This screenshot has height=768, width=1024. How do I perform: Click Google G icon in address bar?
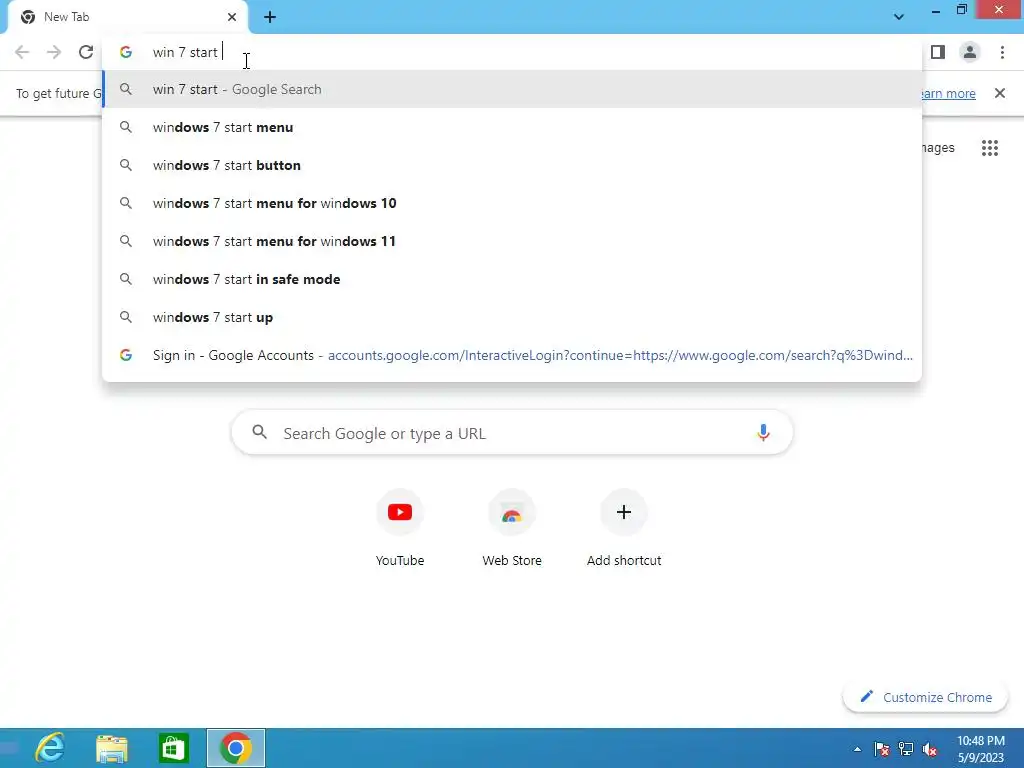(x=126, y=52)
